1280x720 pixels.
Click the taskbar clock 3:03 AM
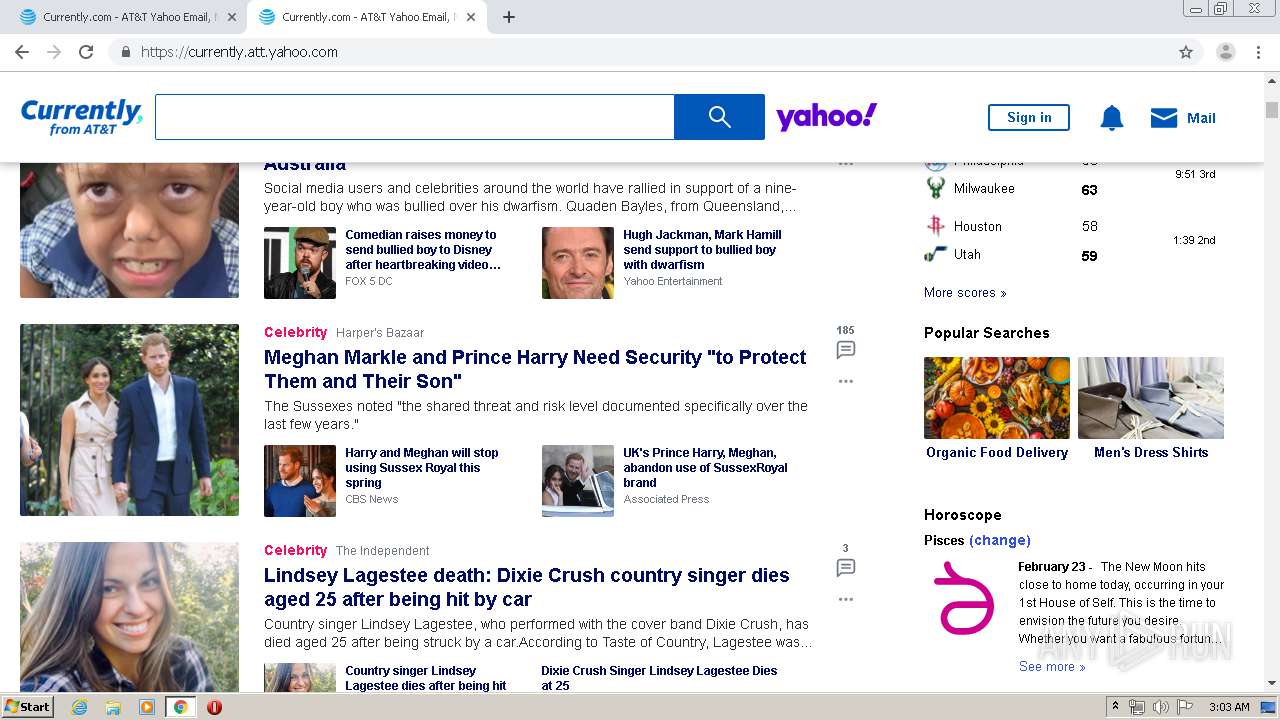tap(1229, 707)
